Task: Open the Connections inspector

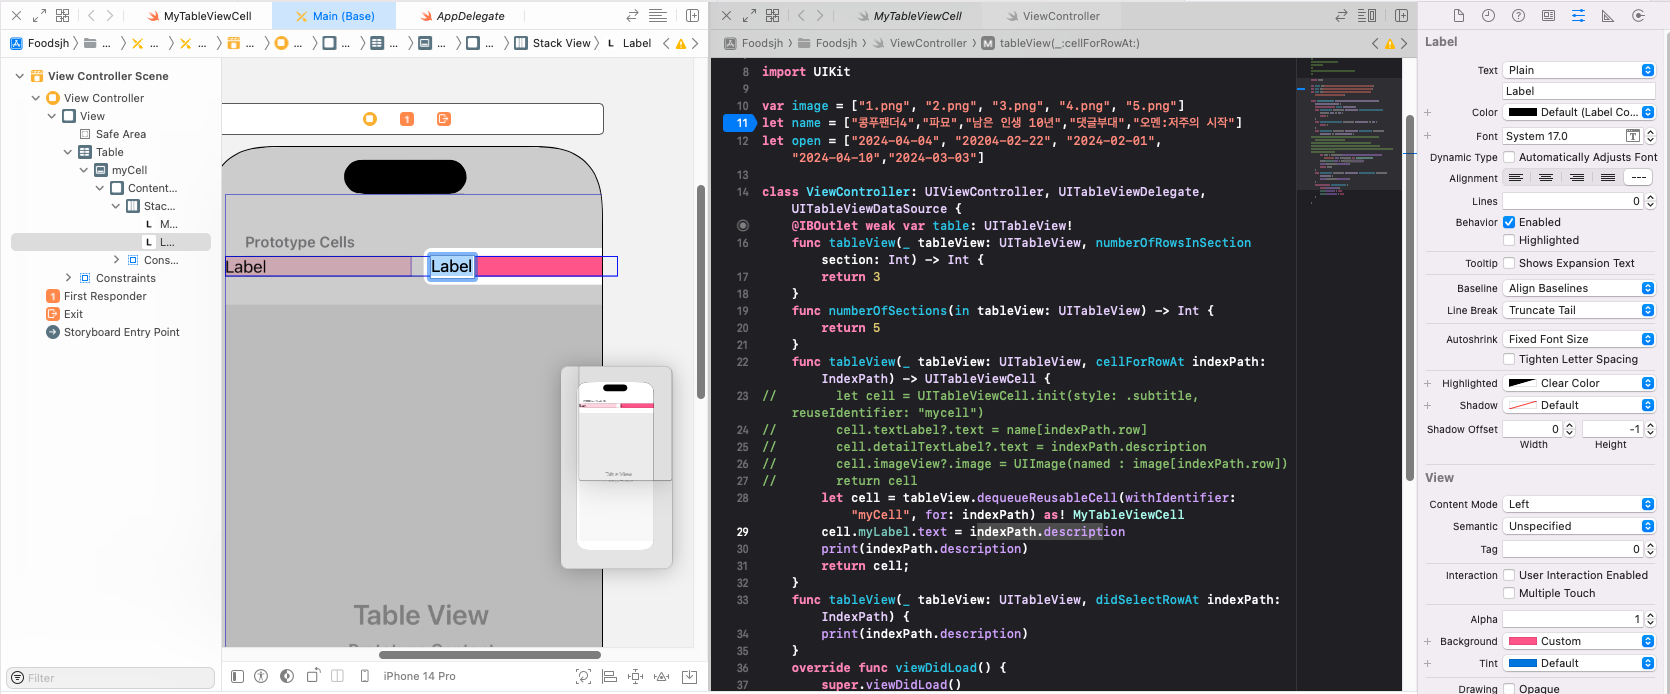Action: (1638, 16)
